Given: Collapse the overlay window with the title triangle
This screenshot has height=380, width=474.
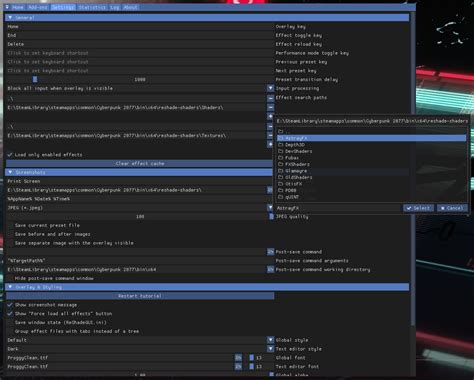Looking at the screenshot, I should pos(7,7).
